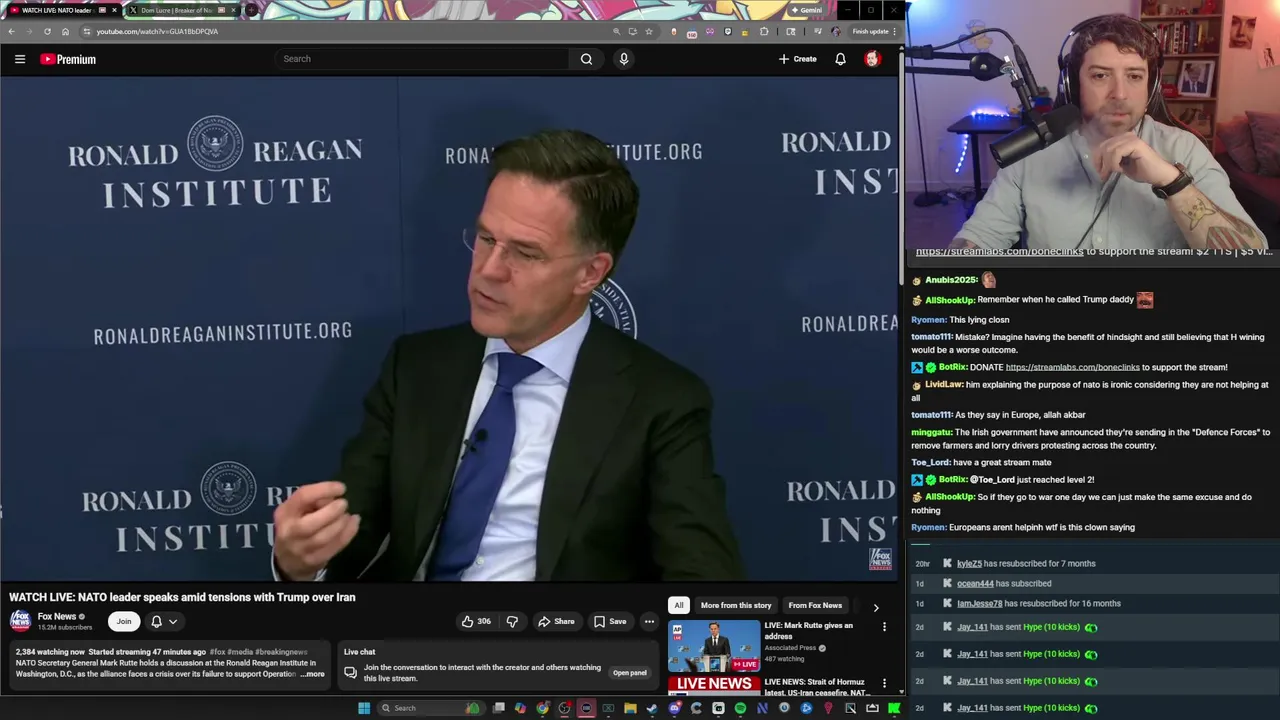Open Discord from the taskbar

pyautogui.click(x=674, y=708)
